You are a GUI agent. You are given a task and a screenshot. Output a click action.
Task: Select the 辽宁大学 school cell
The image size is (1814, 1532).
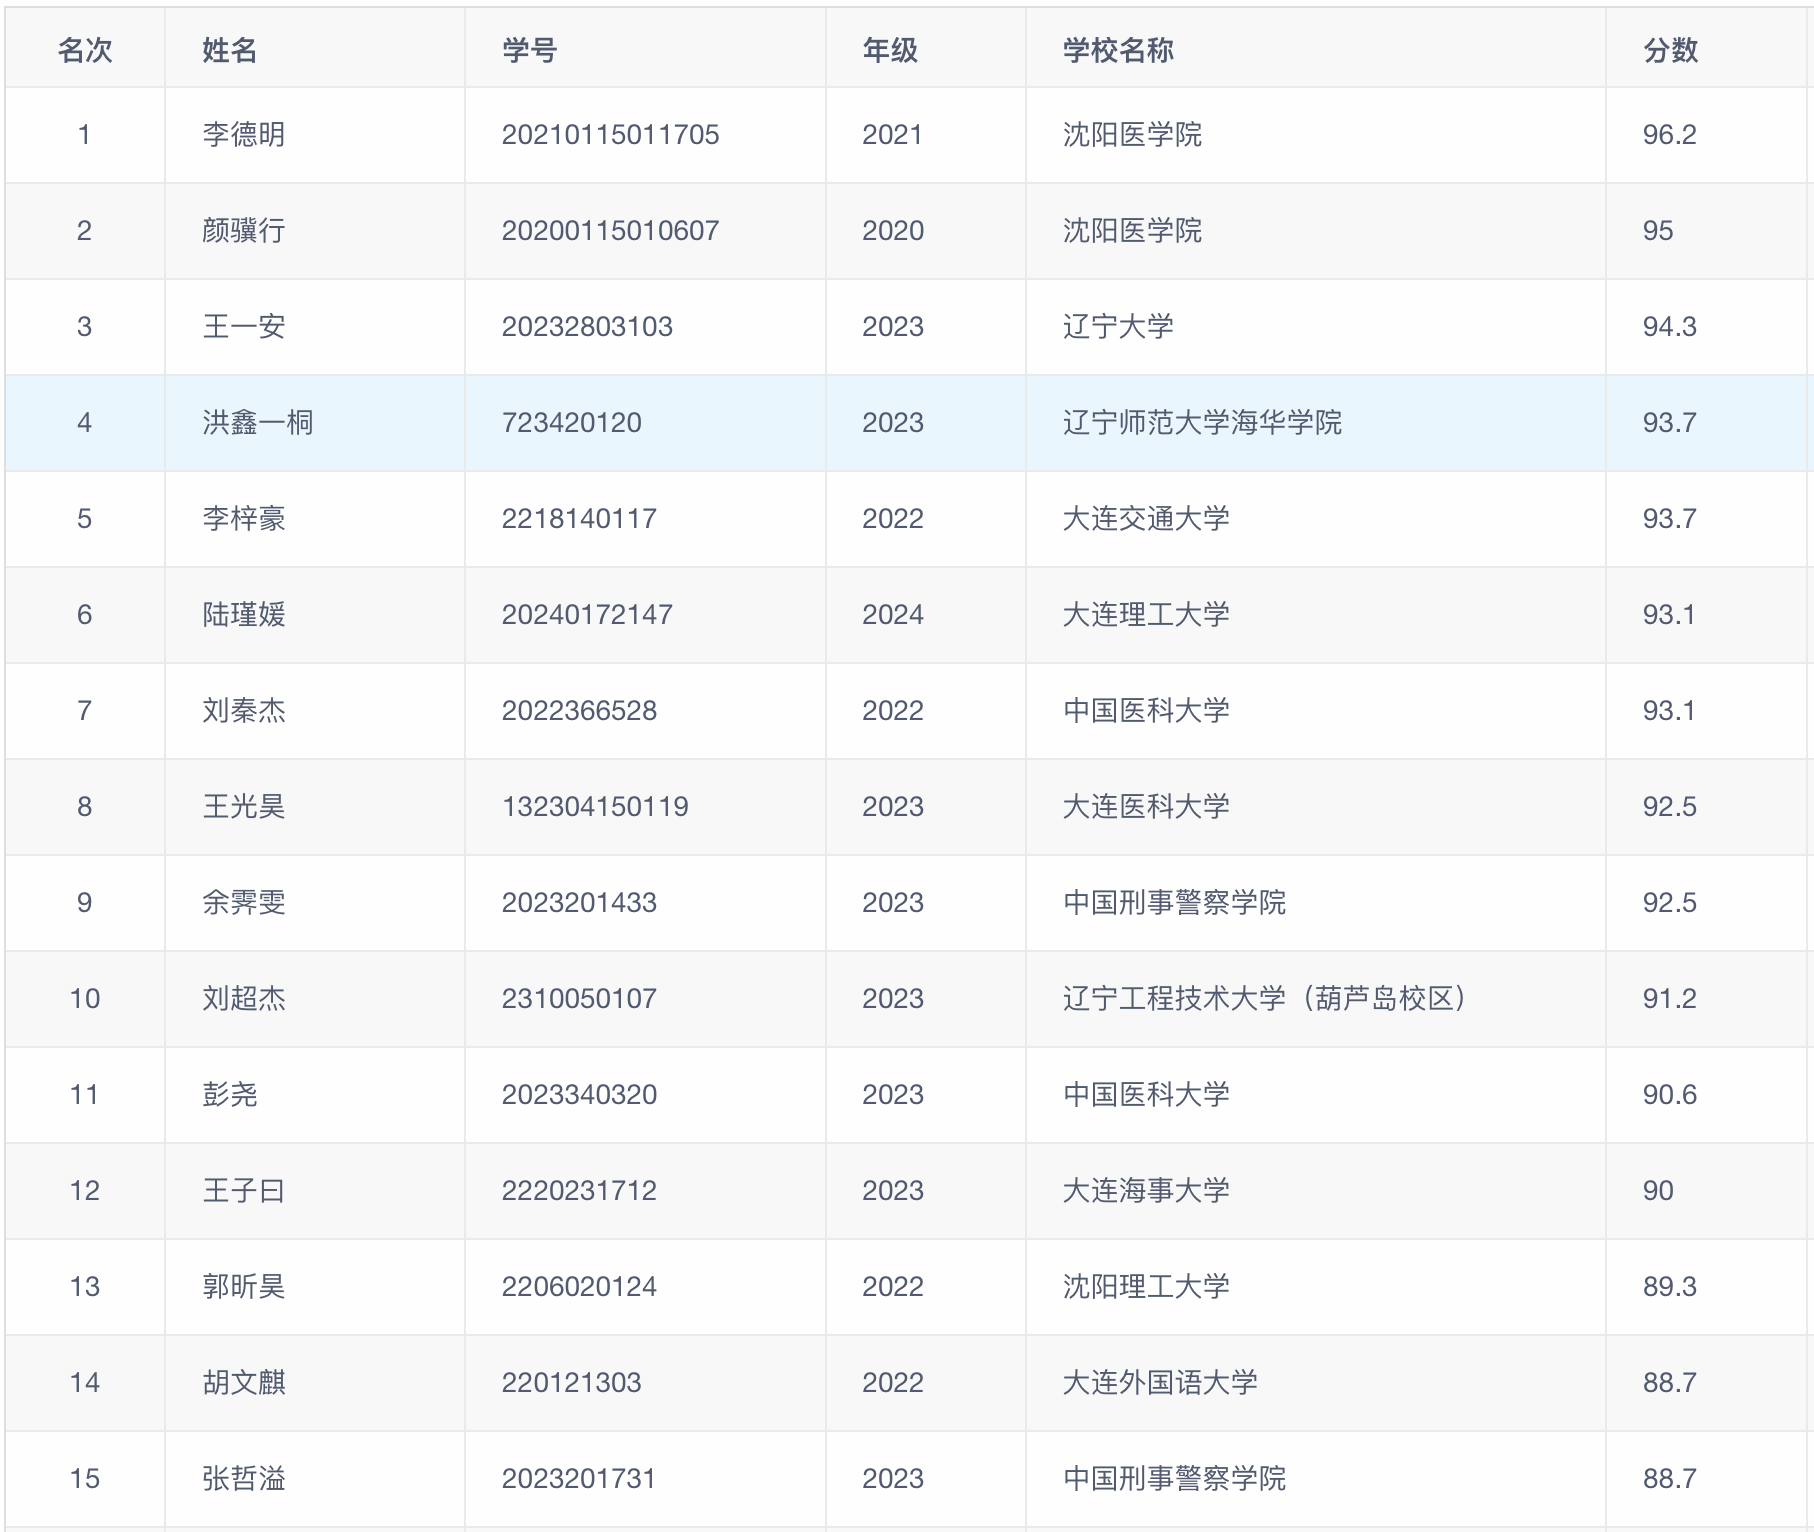tap(1118, 327)
